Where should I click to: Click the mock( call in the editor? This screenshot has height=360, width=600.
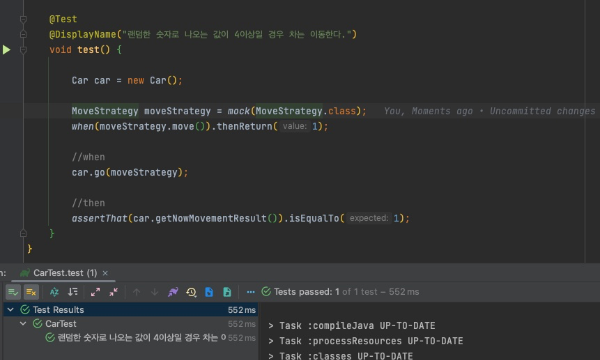point(240,111)
